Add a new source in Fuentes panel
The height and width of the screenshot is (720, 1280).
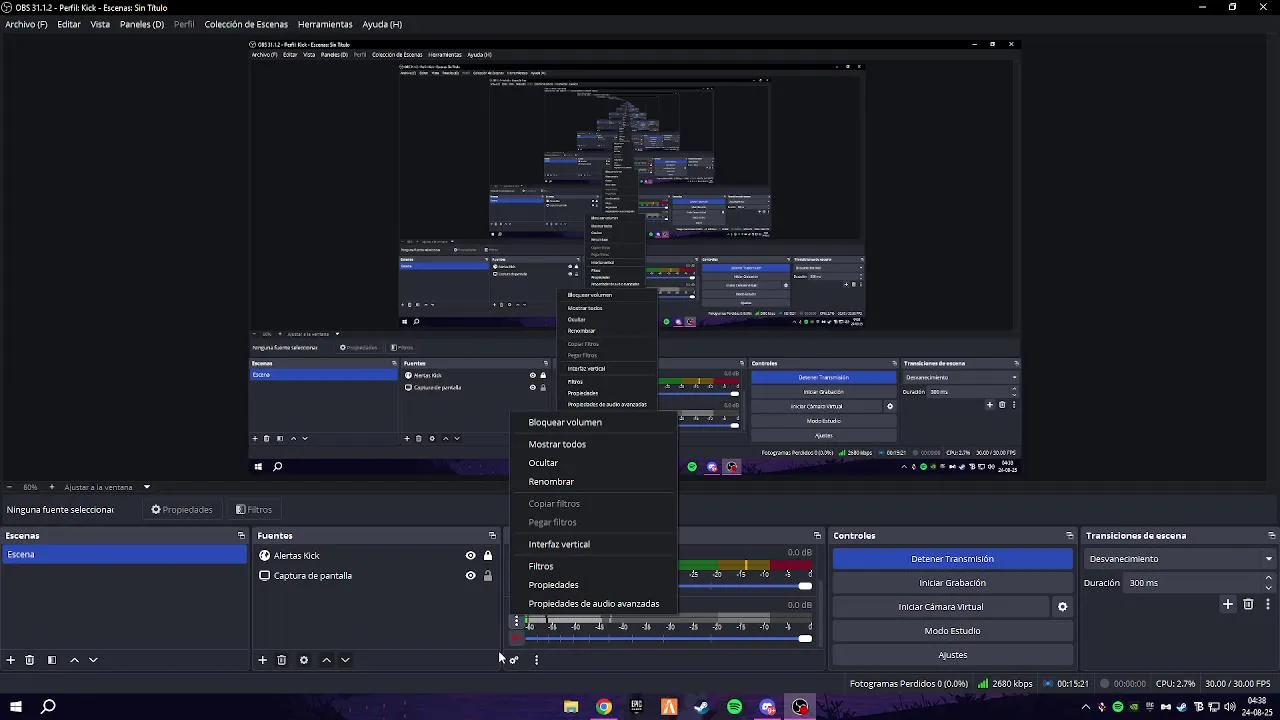pos(262,660)
